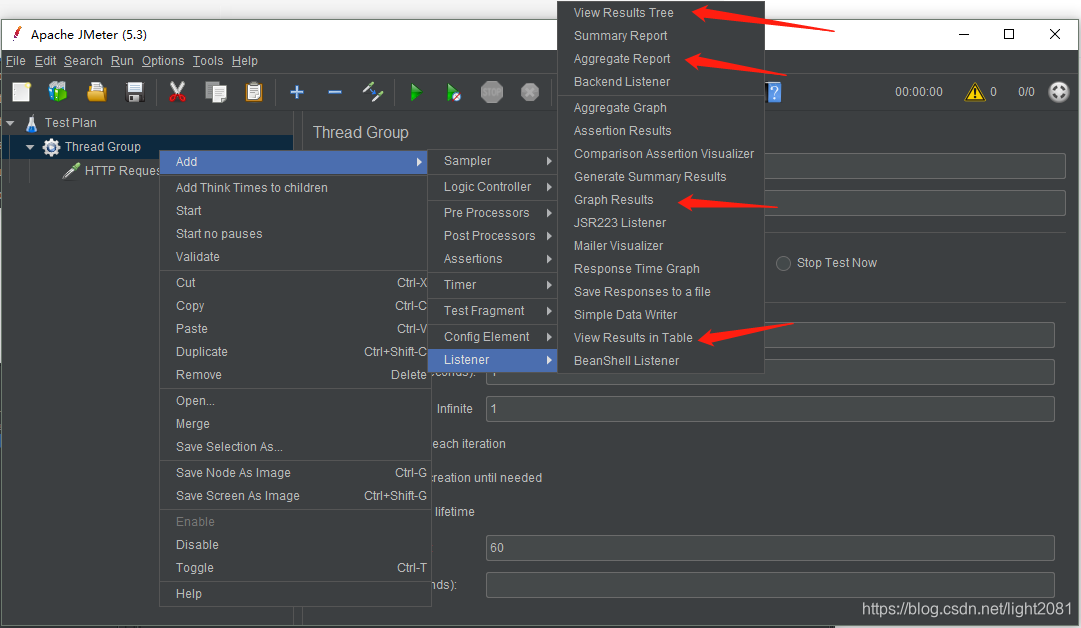Click Start no pauses toolbar icon

click(x=453, y=92)
